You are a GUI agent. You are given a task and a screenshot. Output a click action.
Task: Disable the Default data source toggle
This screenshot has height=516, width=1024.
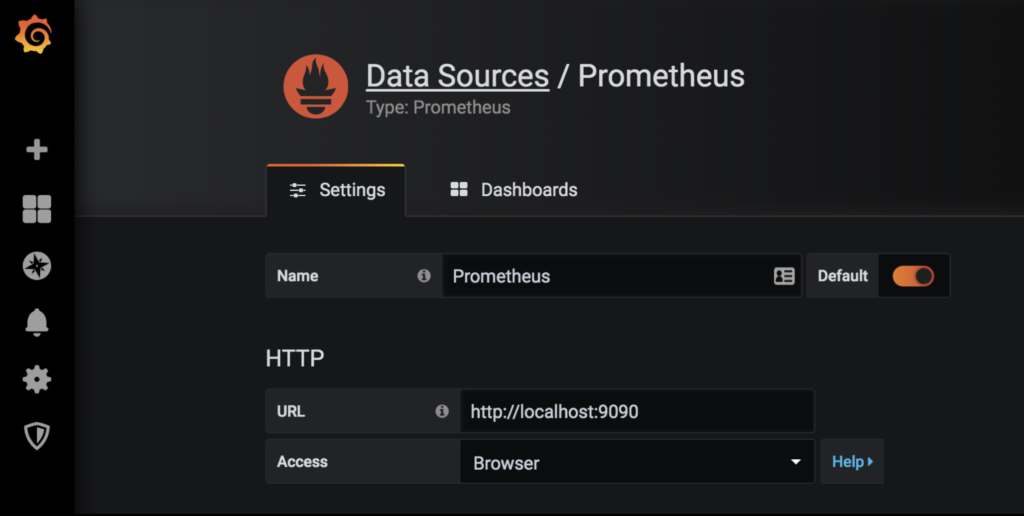912,276
